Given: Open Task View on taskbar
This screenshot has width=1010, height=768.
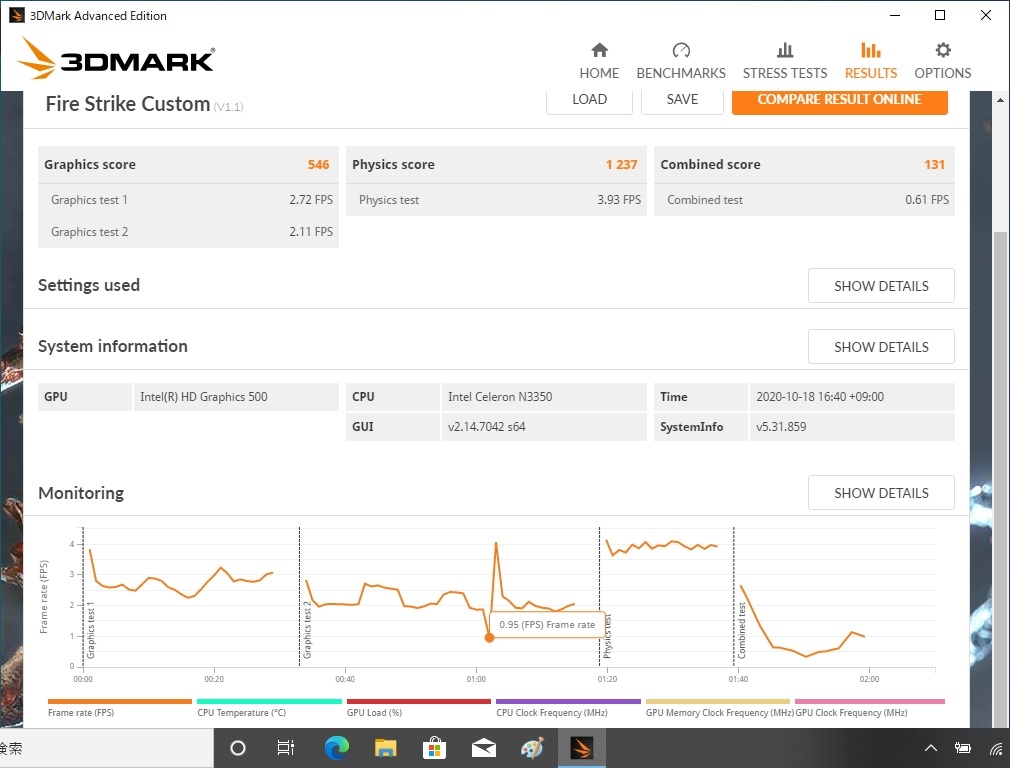Looking at the screenshot, I should click(x=285, y=748).
